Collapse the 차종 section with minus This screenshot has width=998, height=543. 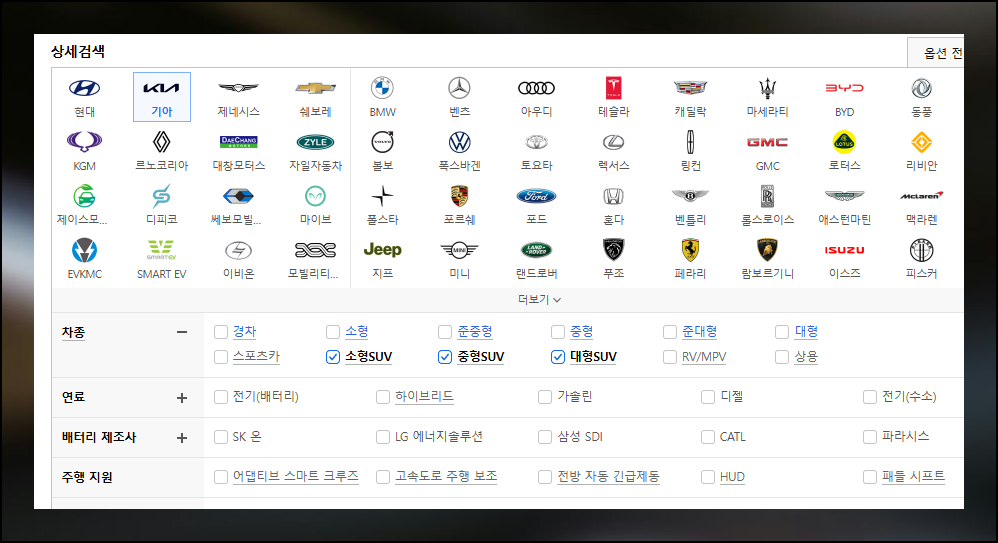(x=182, y=332)
